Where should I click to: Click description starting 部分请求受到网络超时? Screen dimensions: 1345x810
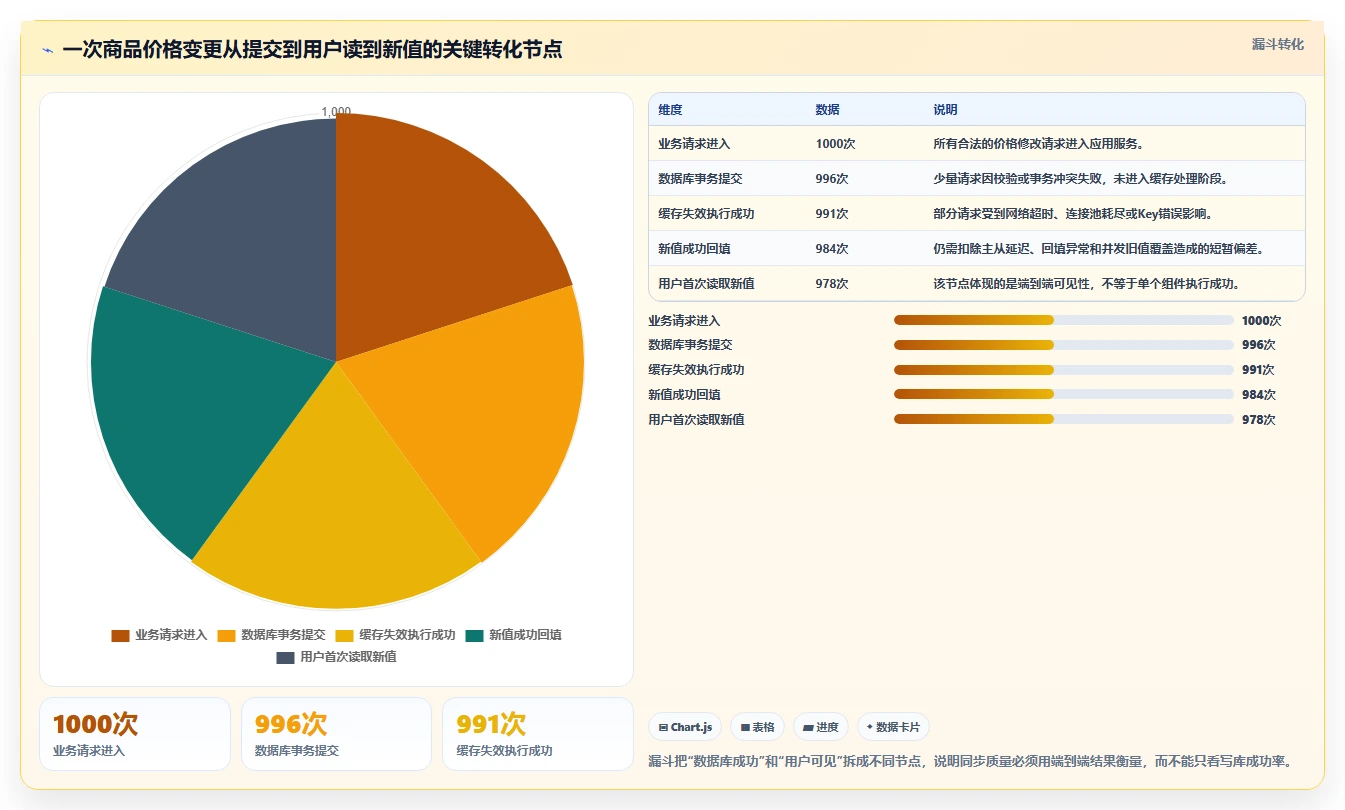click(1073, 214)
